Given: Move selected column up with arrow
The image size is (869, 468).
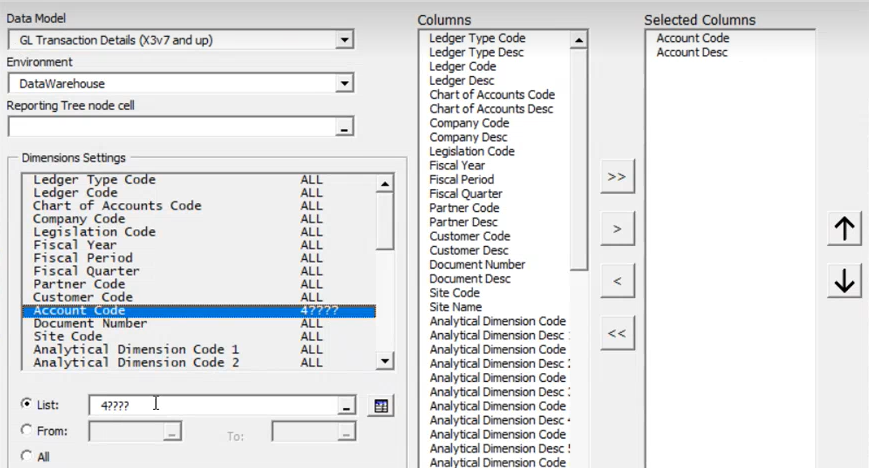Looking at the screenshot, I should click(x=845, y=229).
